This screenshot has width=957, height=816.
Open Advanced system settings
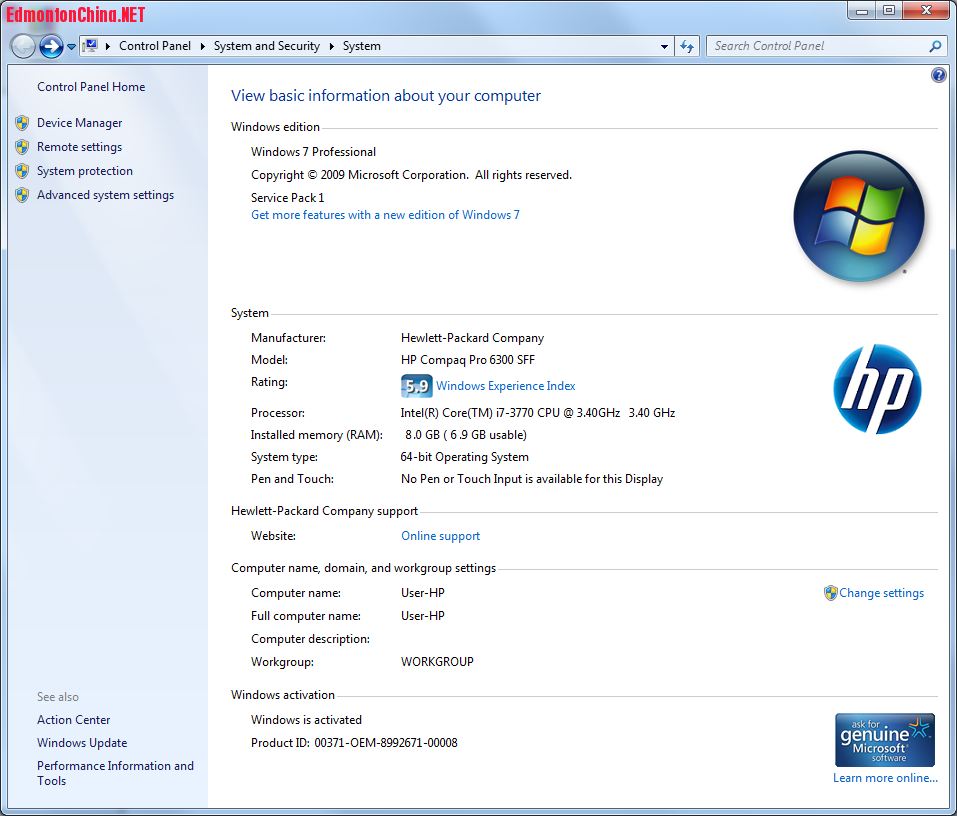(x=105, y=195)
